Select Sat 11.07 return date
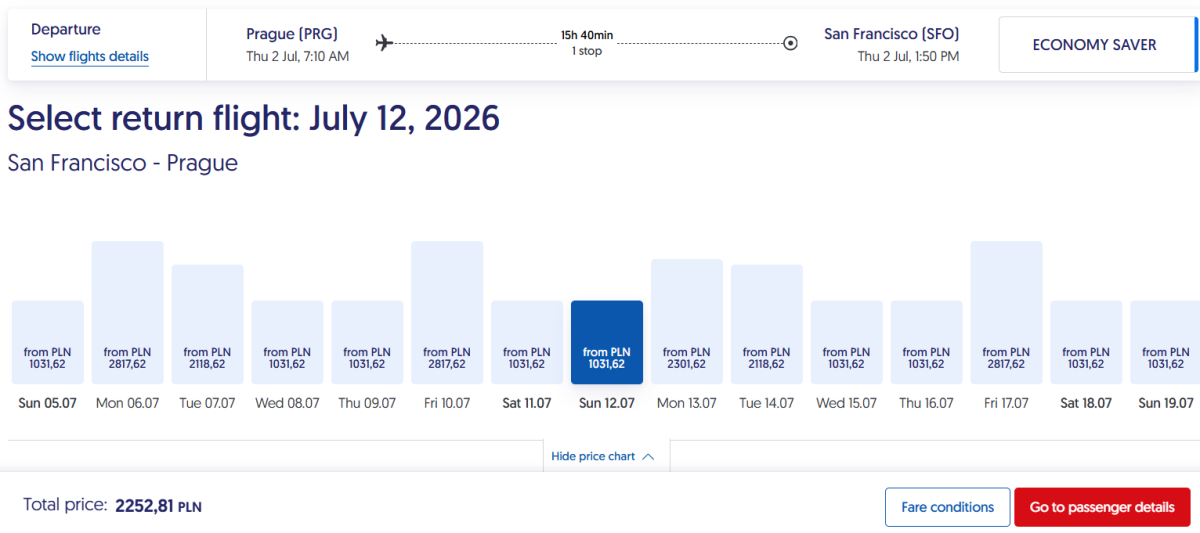Viewport: 1200px width, 533px height. 527,342
